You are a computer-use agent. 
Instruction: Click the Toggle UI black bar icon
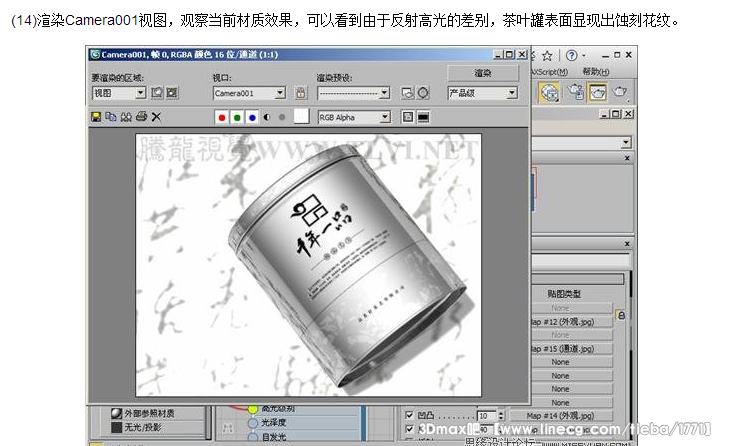tap(423, 117)
